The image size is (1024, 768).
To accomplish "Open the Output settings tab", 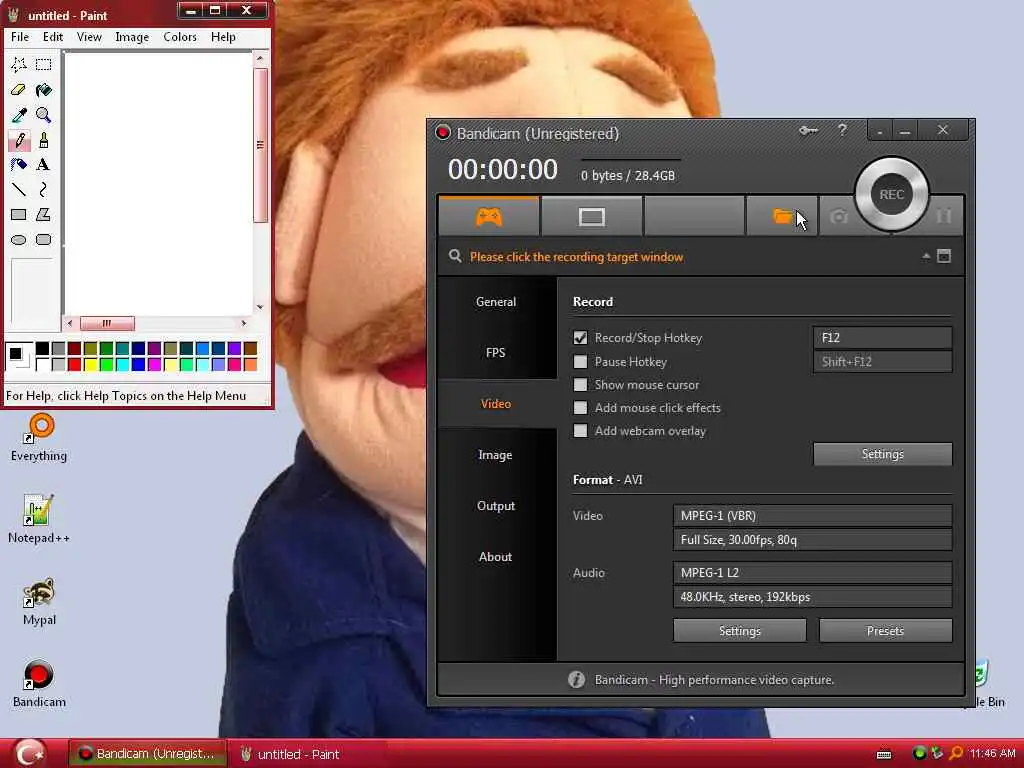I will point(496,505).
